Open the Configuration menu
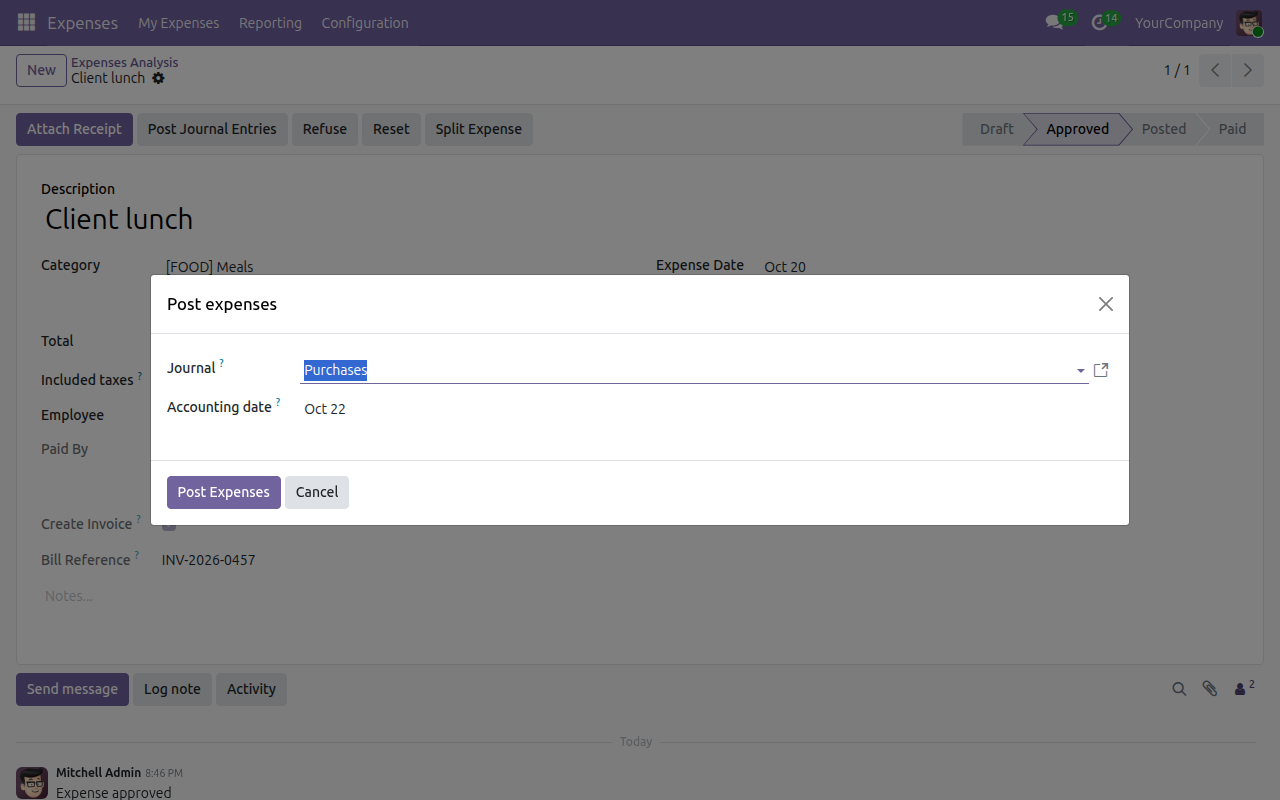Image resolution: width=1280 pixels, height=800 pixels. click(x=365, y=22)
